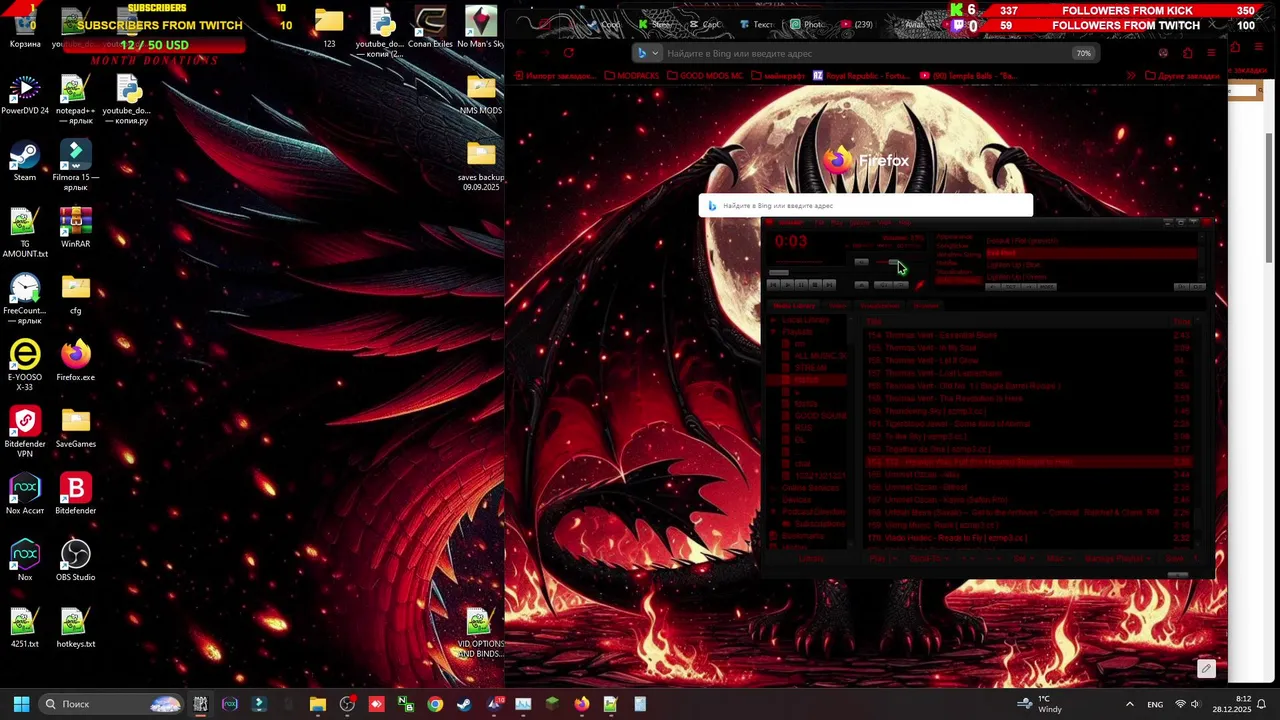Open the GOOD MODS MC bookmark folder

coord(705,75)
